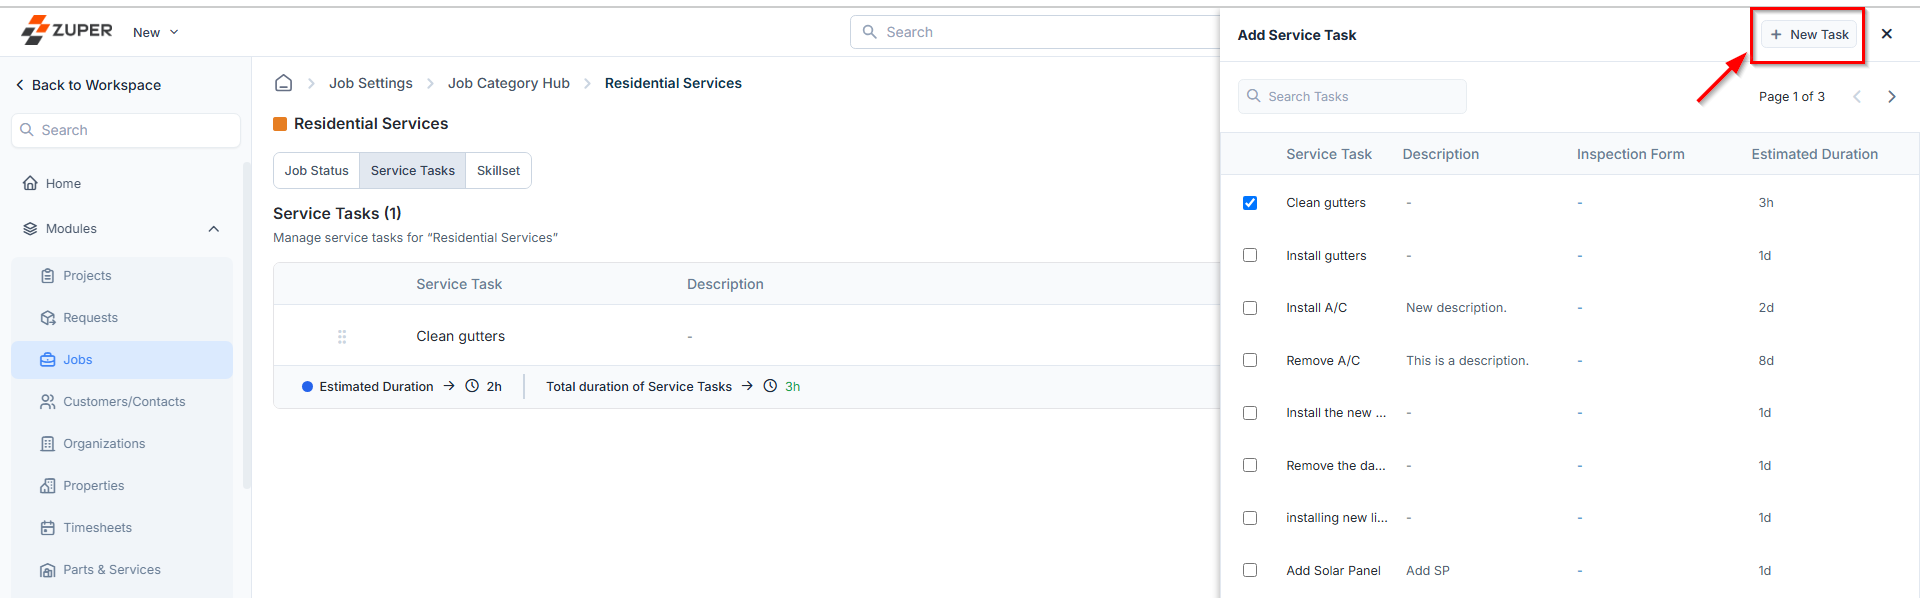Viewport: 1920px width, 598px height.
Task: Click the Zuper logo
Action: [67, 31]
